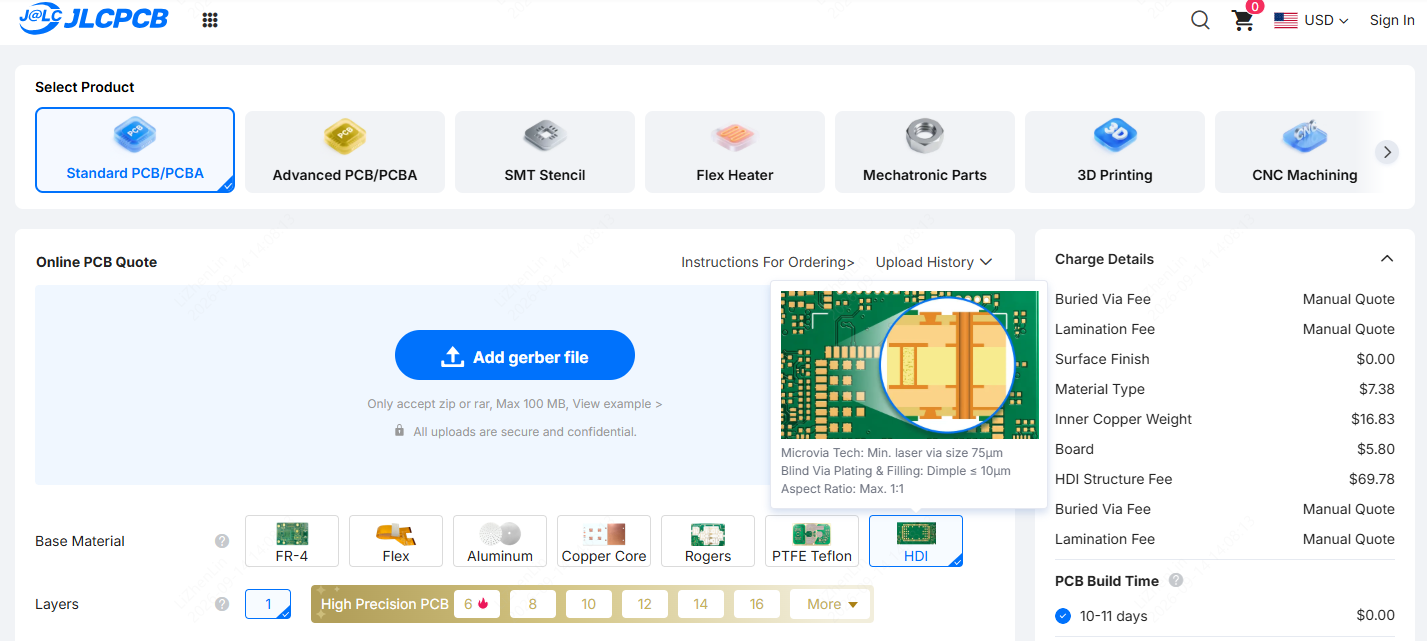The width and height of the screenshot is (1427, 641).
Task: Open the More layers dropdown
Action: pyautogui.click(x=830, y=604)
